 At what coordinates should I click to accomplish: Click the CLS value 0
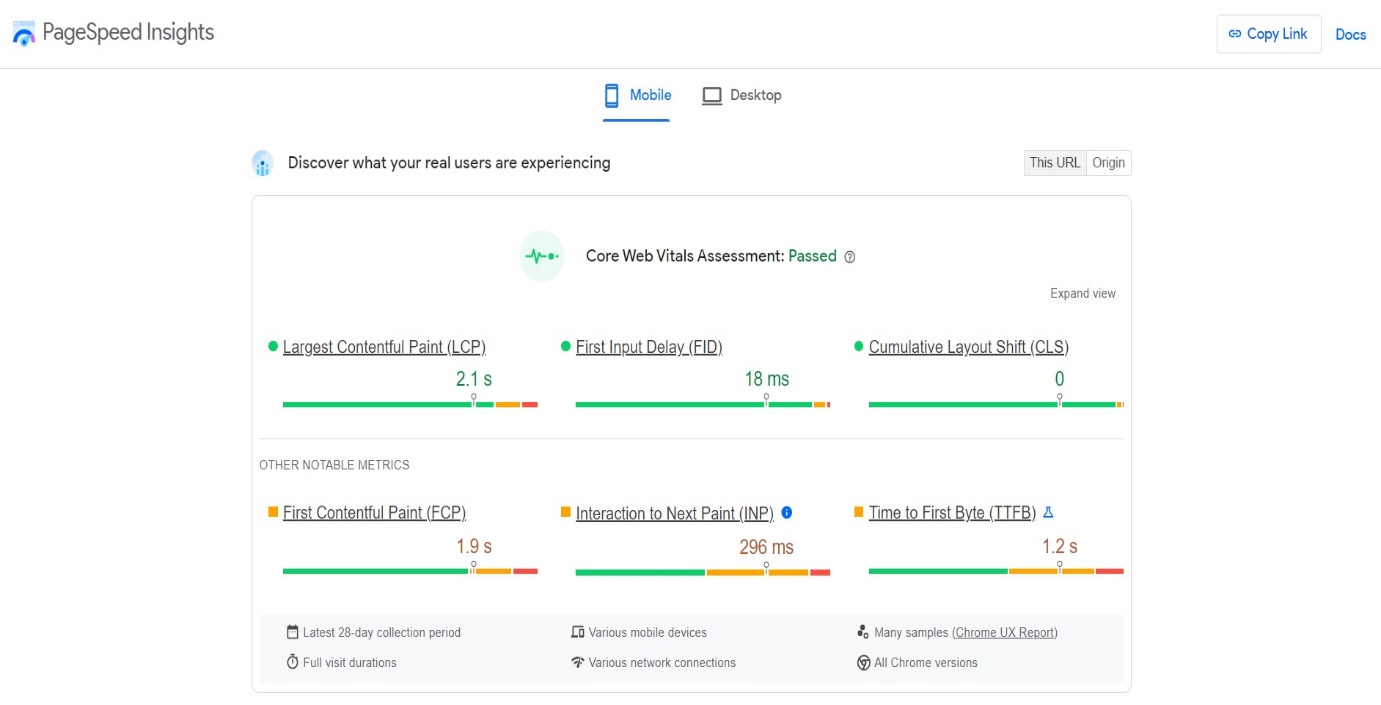click(1060, 379)
